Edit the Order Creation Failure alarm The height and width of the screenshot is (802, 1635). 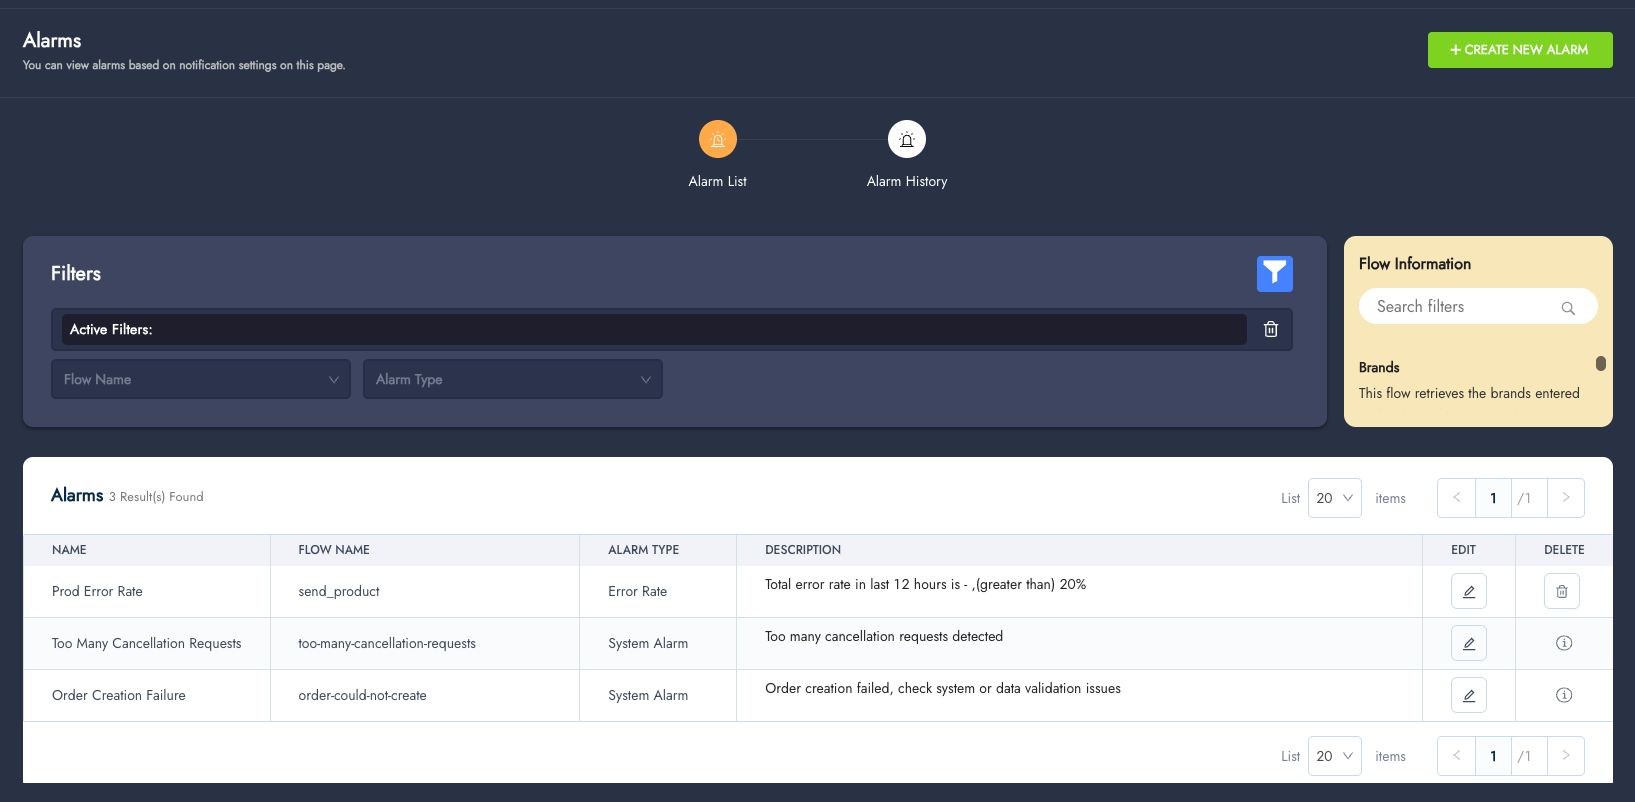pyautogui.click(x=1468, y=695)
